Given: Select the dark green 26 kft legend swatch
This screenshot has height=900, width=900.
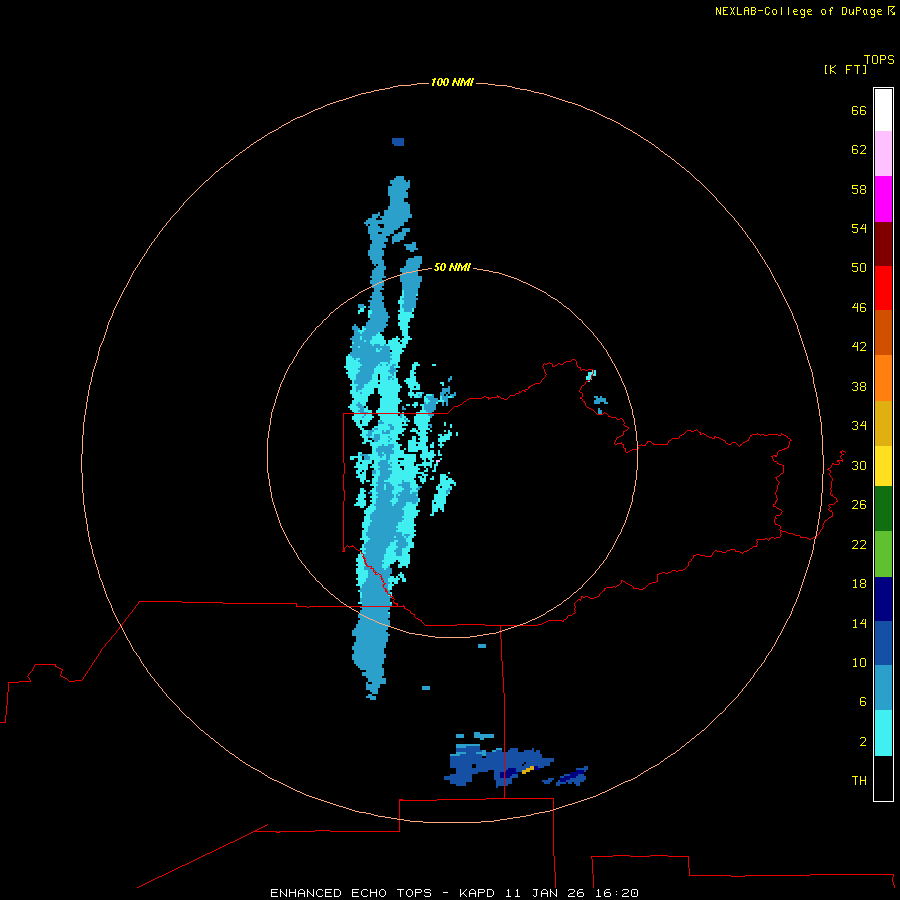Looking at the screenshot, I should coord(883,509).
